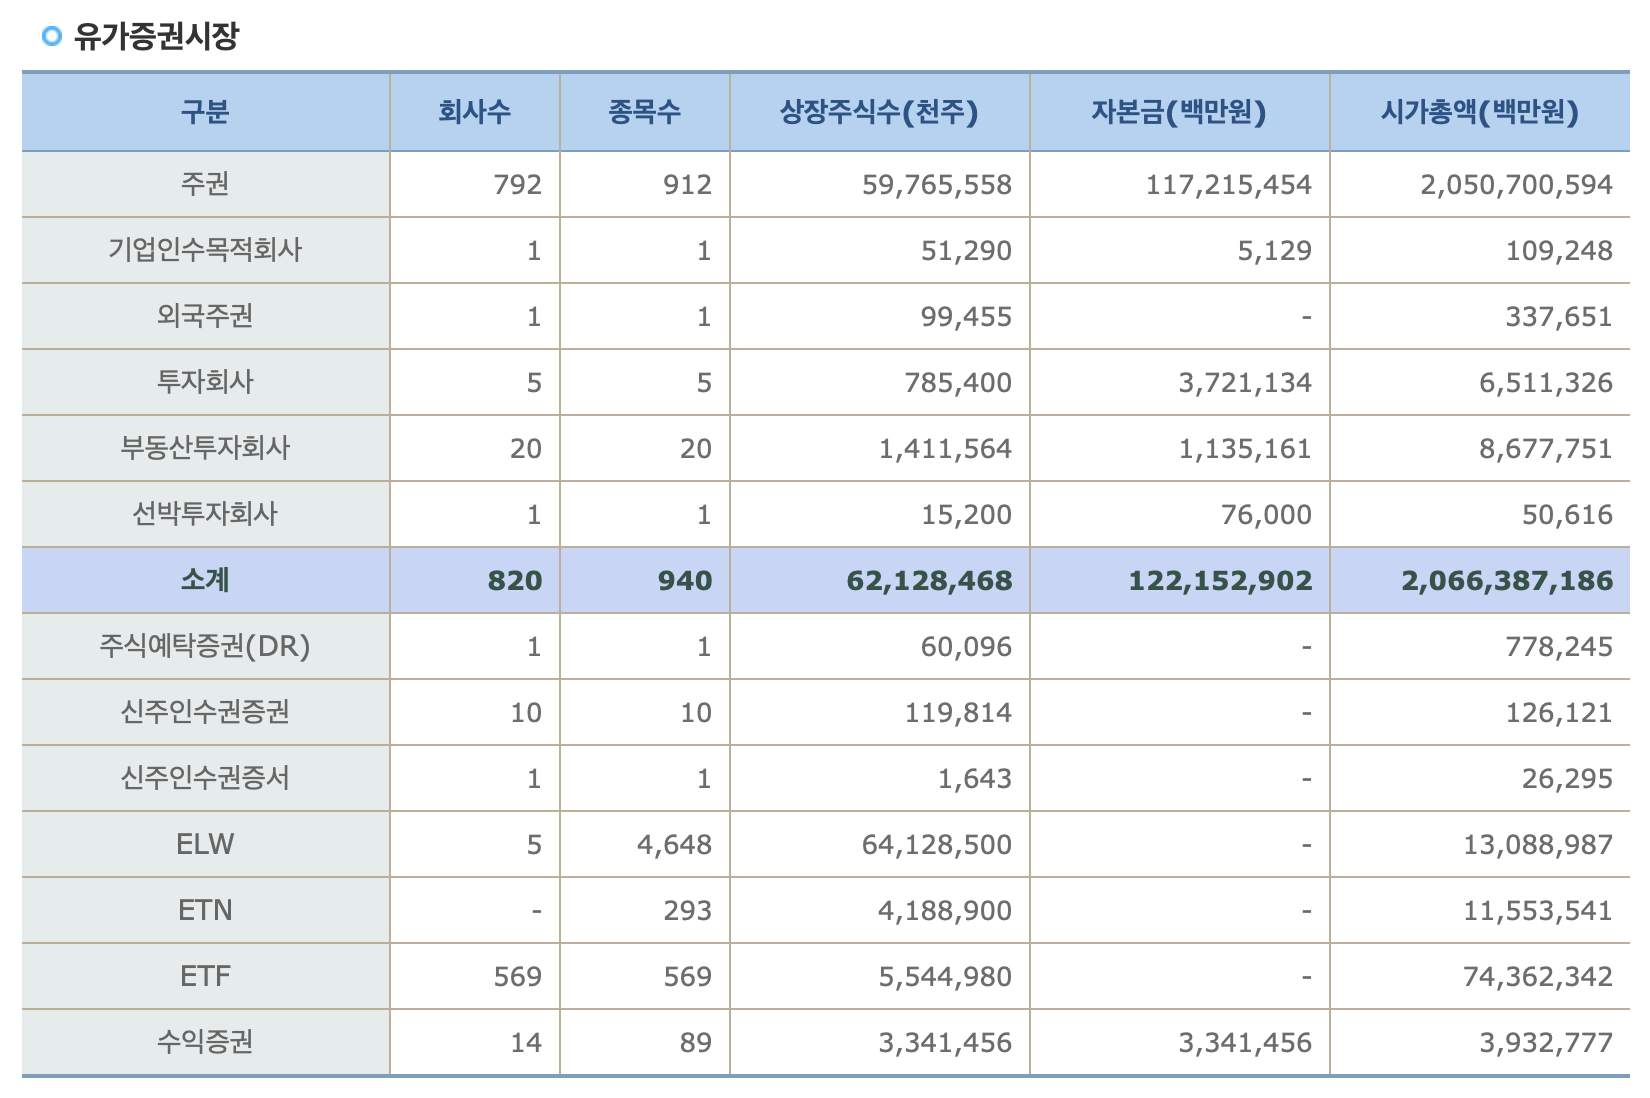Image resolution: width=1650 pixels, height=1098 pixels.
Task: Click the 주식예탁증권(DR) row label
Action: click(x=205, y=646)
